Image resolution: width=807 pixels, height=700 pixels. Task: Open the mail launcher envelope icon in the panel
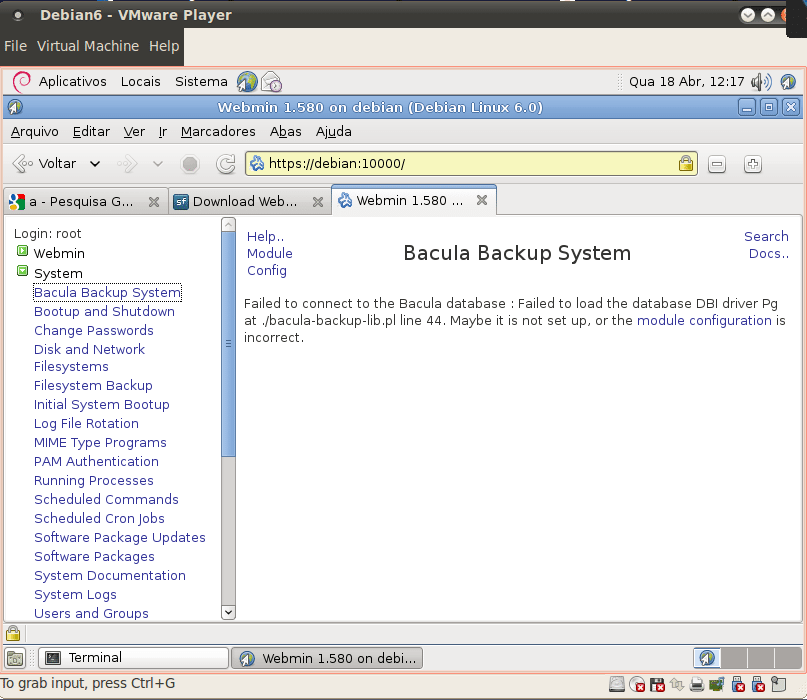click(272, 82)
